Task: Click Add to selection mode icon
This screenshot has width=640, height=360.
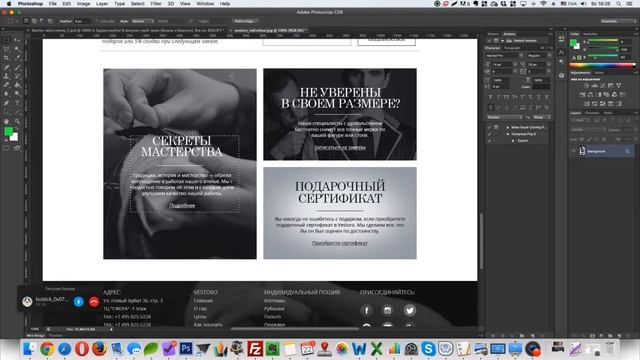Action: [34, 21]
